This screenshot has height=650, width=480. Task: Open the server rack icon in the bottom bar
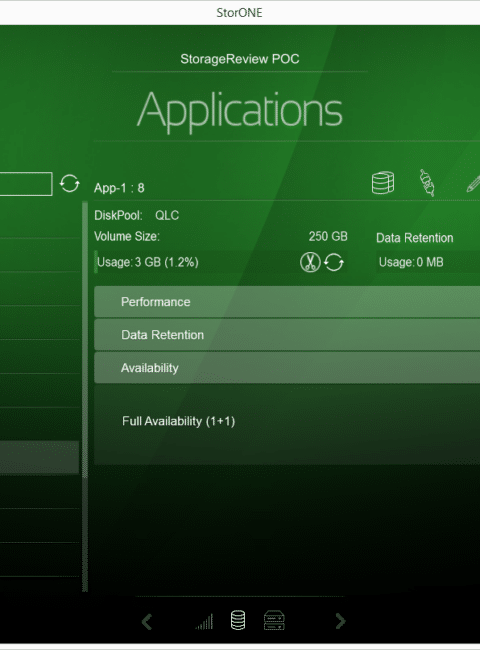(x=274, y=620)
